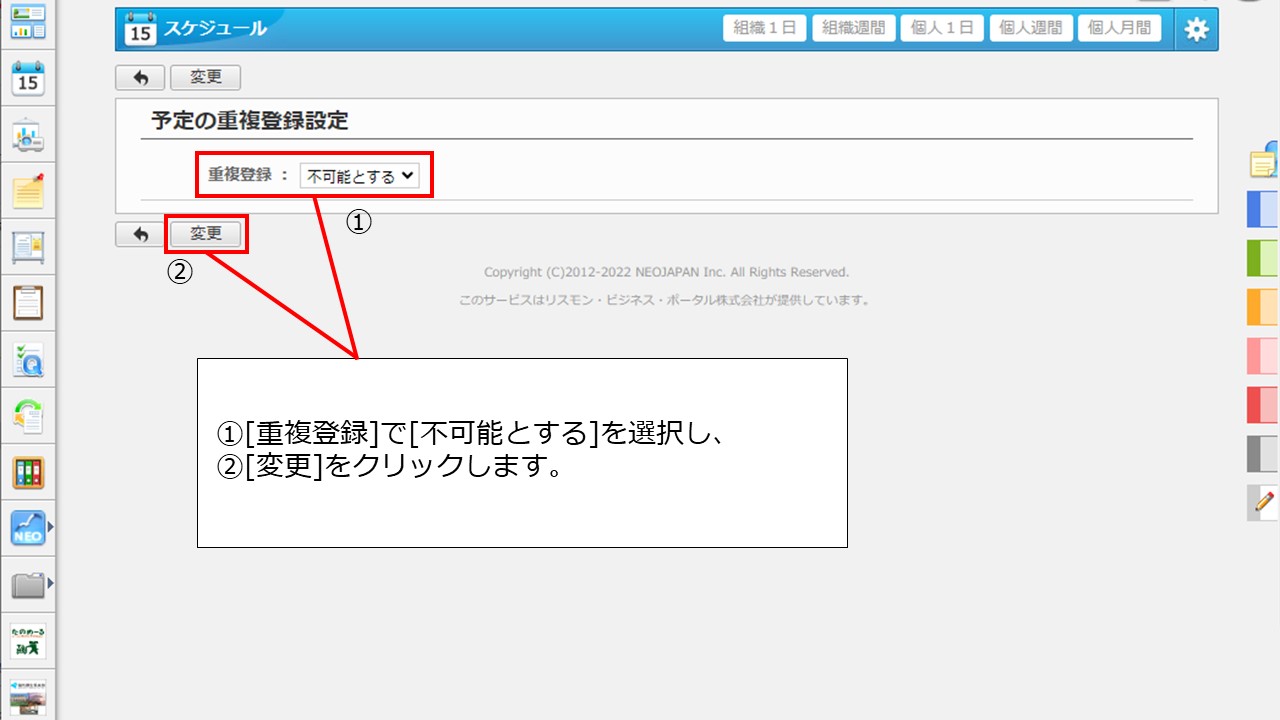Select the gray sticky note color
The height and width of the screenshot is (720, 1280).
[x=1263, y=454]
